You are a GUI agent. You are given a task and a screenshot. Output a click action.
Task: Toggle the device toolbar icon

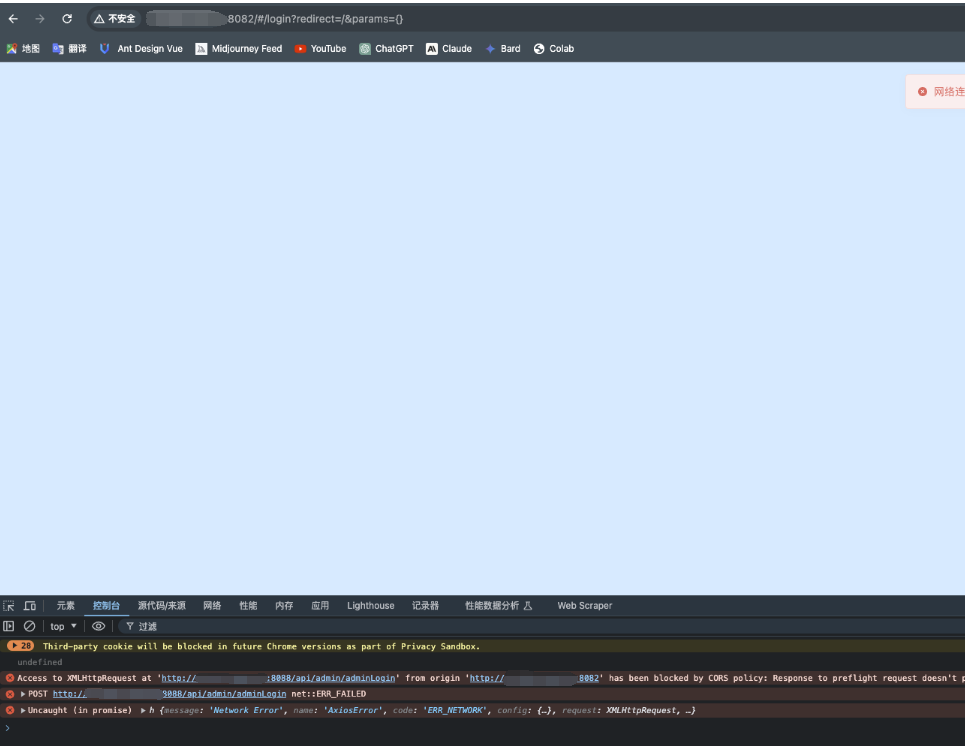[x=30, y=606]
